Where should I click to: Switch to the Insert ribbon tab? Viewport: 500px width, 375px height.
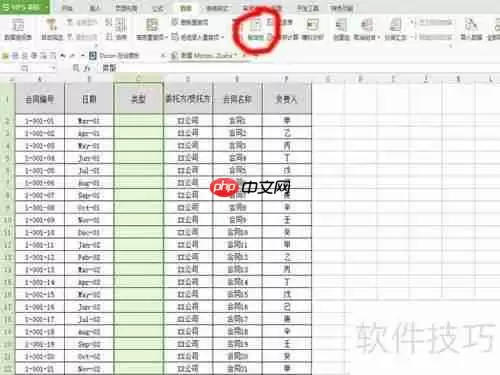tap(95, 8)
